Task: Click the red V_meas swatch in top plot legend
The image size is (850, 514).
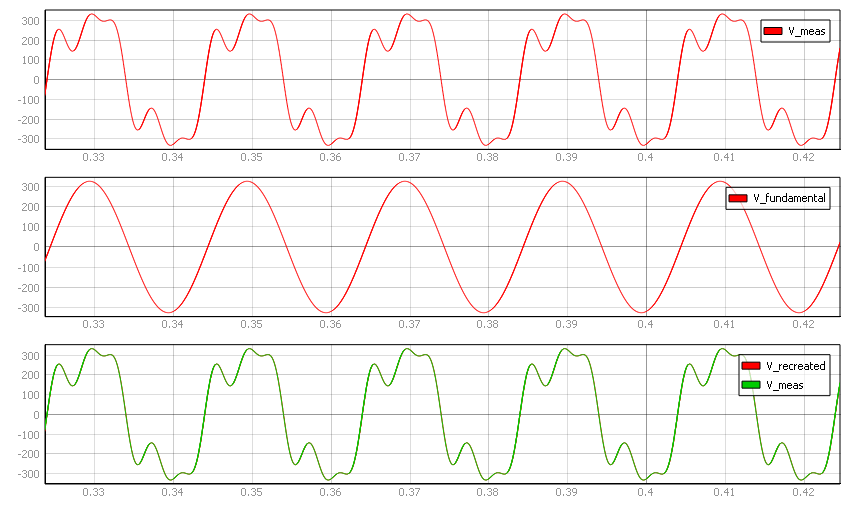Action: tap(772, 31)
